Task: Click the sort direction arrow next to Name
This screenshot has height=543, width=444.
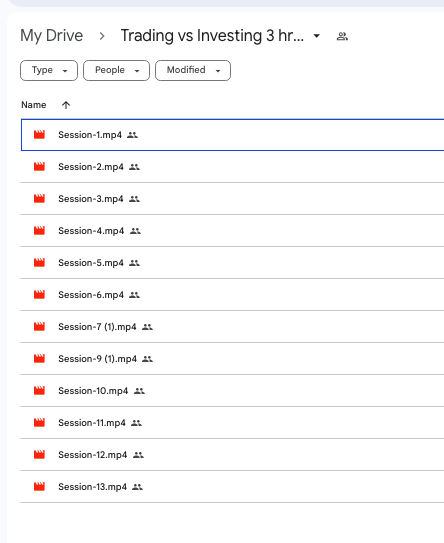Action: (66, 105)
